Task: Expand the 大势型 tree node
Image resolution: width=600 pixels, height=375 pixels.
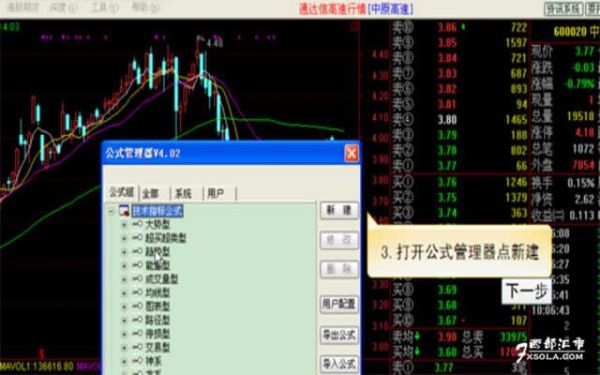Action: coord(124,225)
